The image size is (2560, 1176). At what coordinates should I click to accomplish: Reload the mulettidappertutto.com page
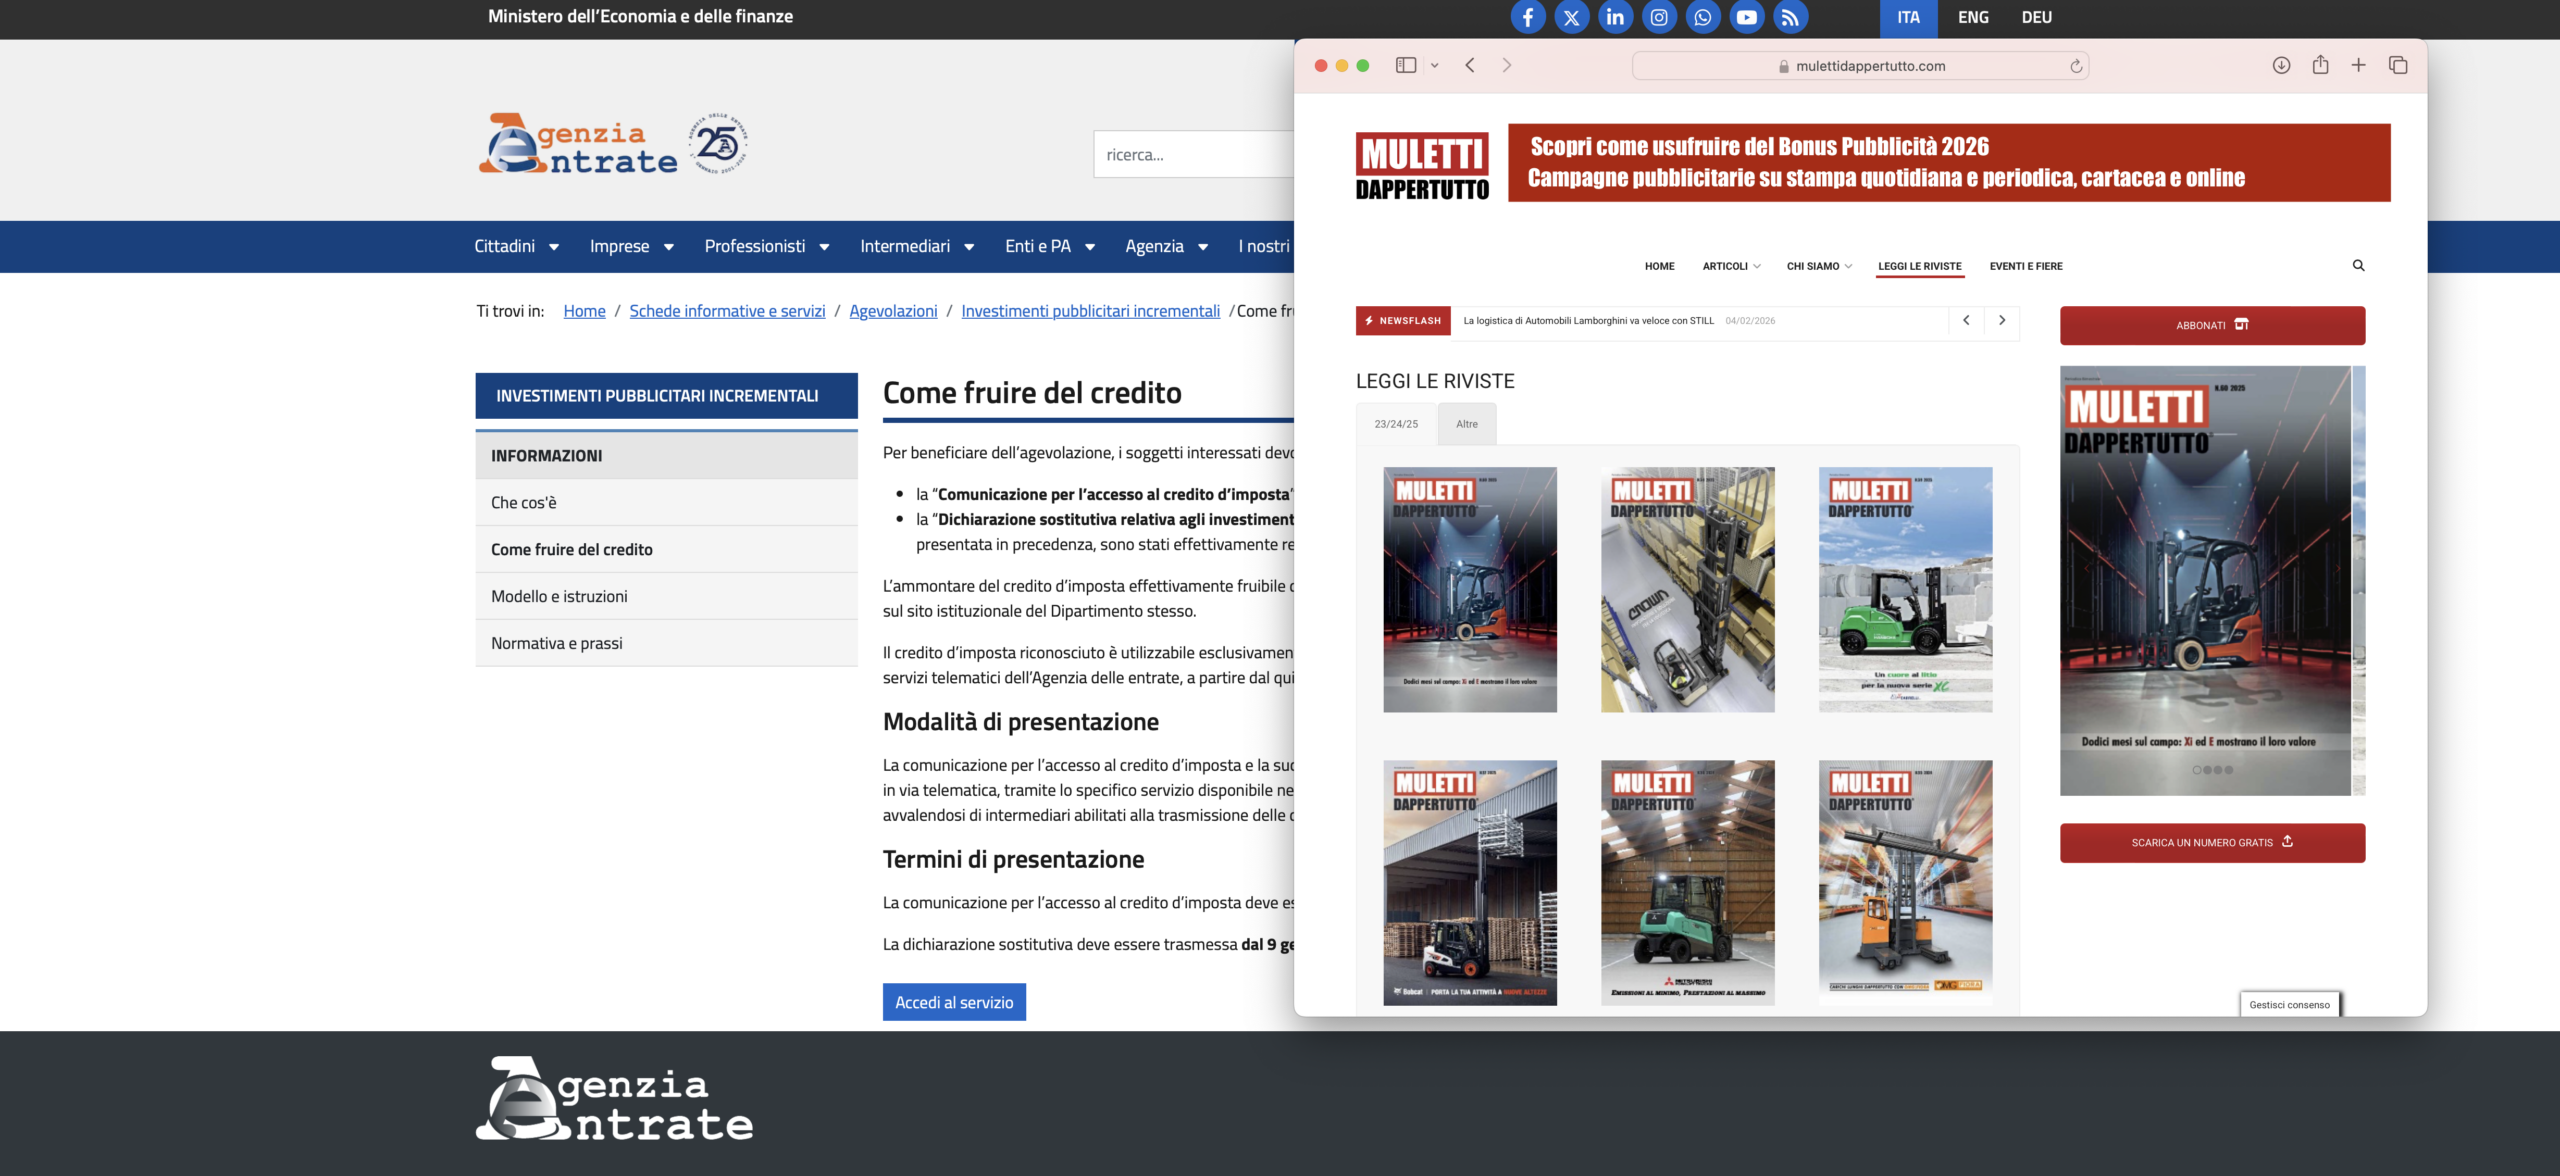coord(2076,66)
